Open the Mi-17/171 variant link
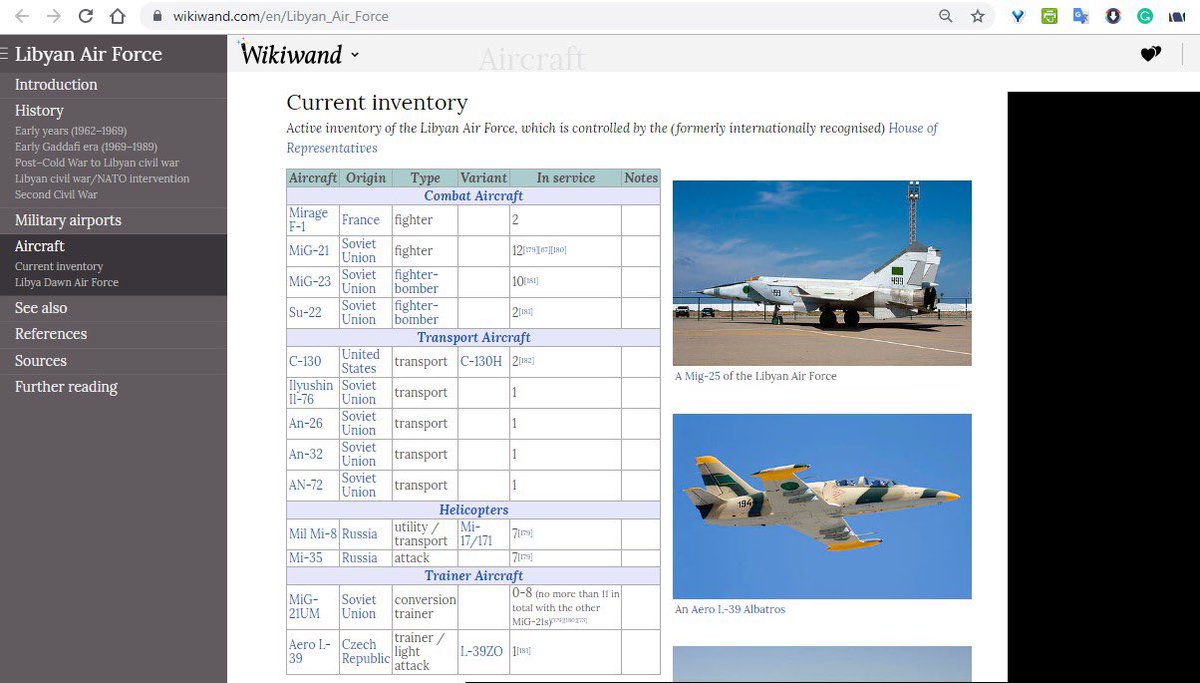This screenshot has height=683, width=1200. [476, 534]
